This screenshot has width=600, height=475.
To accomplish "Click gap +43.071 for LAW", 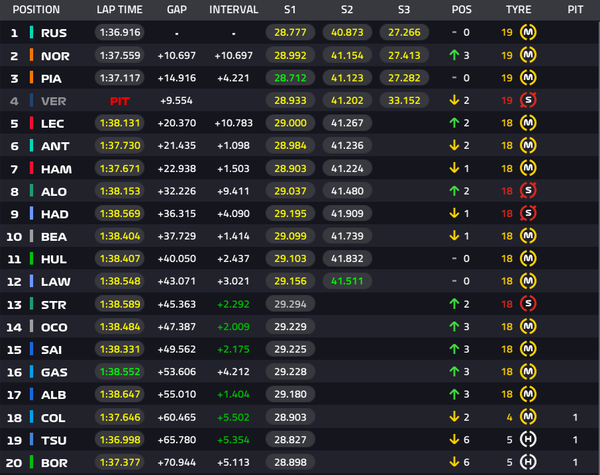I will click(177, 281).
